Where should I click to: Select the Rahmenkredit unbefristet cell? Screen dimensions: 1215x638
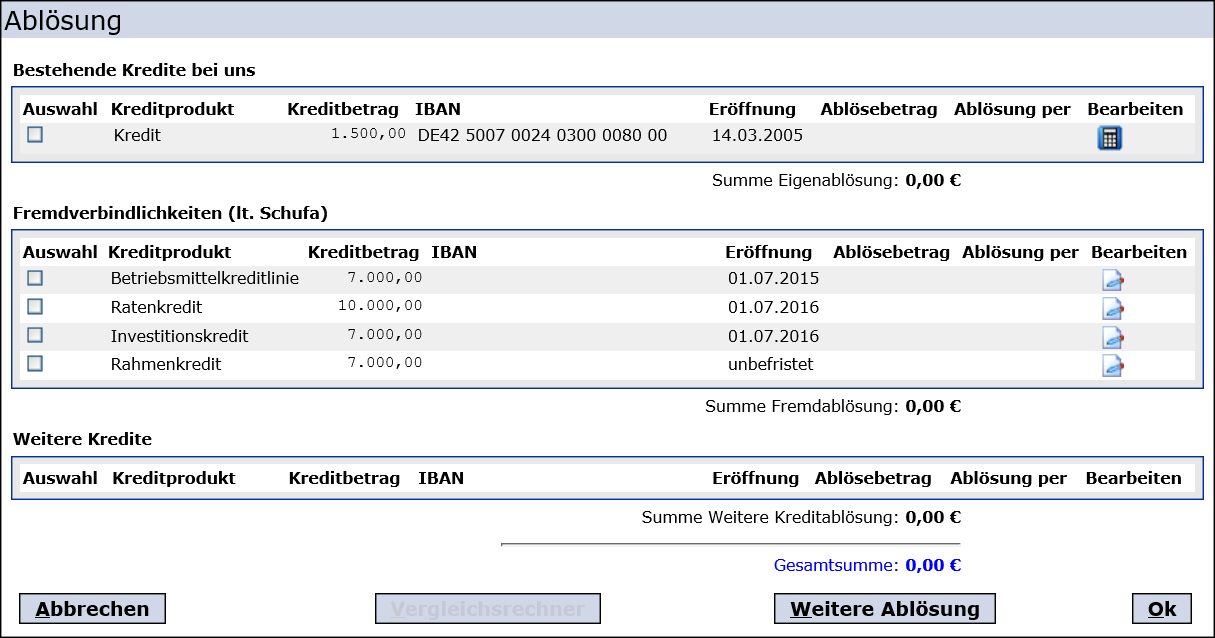coord(770,365)
